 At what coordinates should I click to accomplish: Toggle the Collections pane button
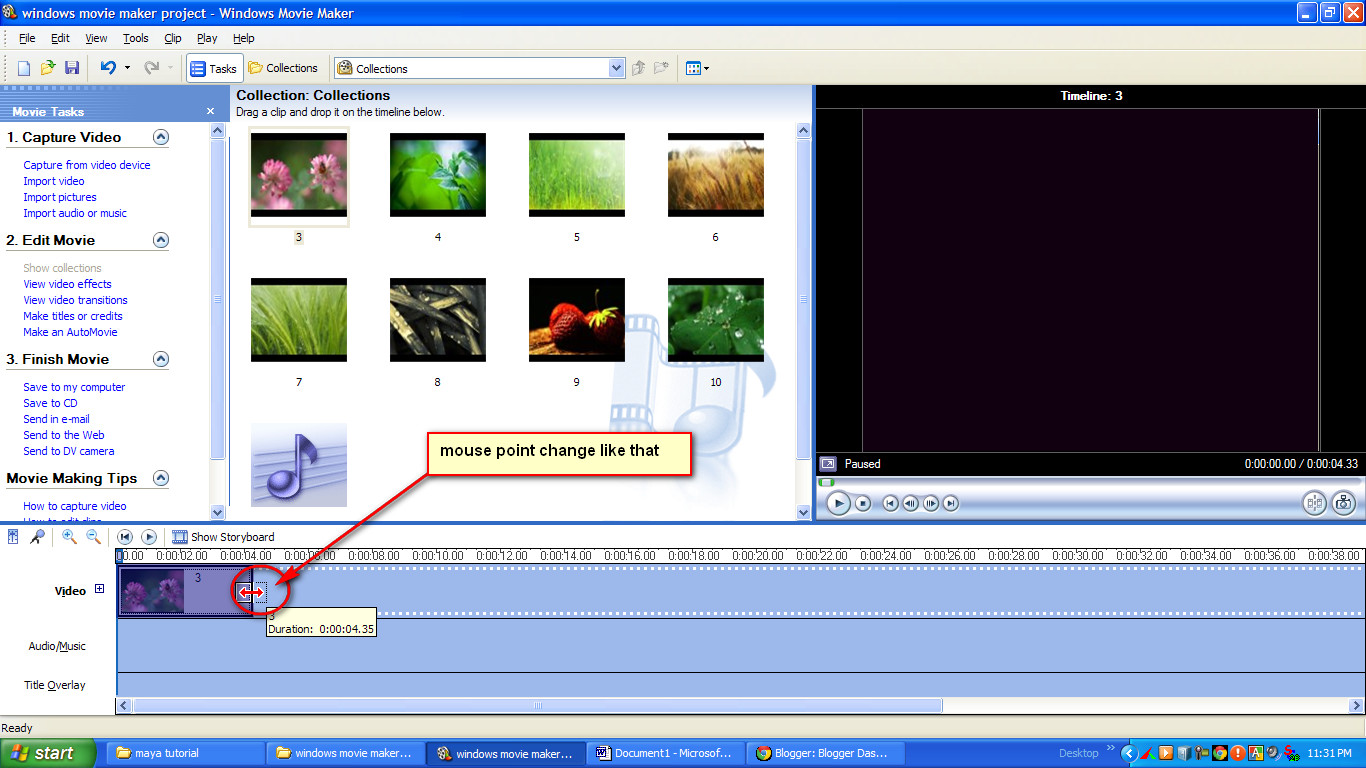click(283, 68)
